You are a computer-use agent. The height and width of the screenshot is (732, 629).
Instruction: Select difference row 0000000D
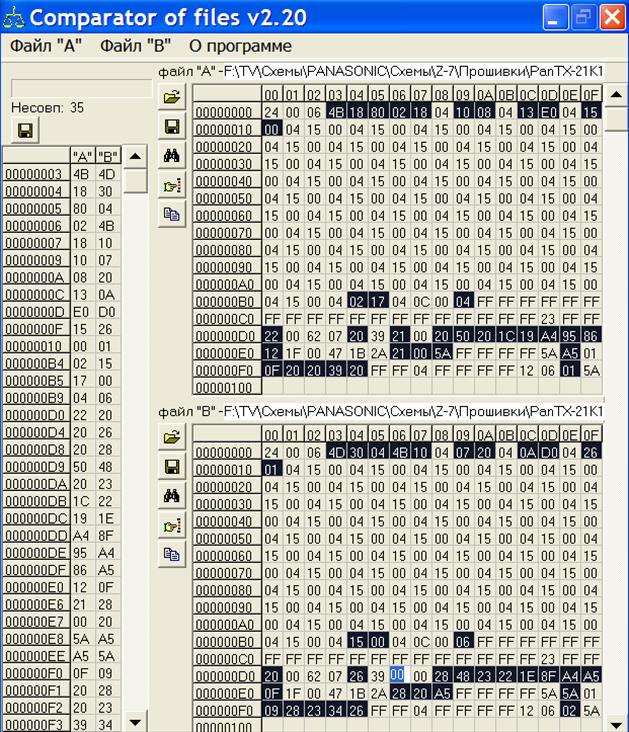coord(61,312)
